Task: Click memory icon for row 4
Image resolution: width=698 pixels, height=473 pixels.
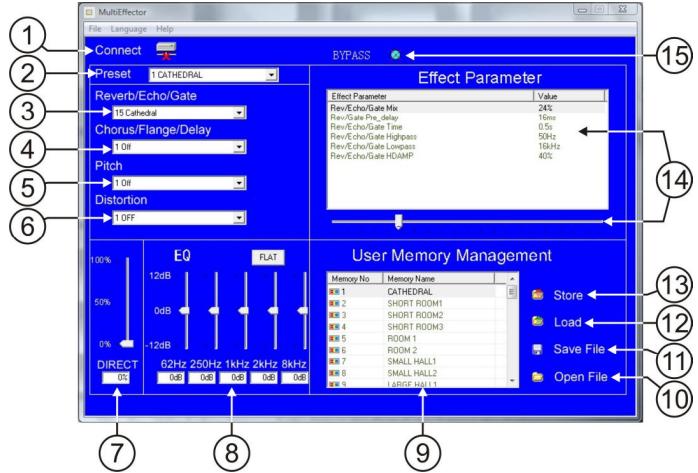Action: (334, 327)
